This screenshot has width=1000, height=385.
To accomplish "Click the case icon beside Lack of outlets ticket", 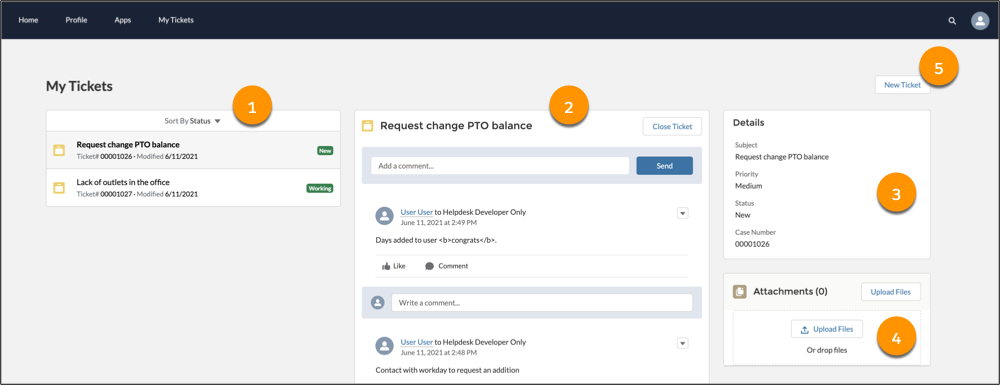I will [x=59, y=188].
